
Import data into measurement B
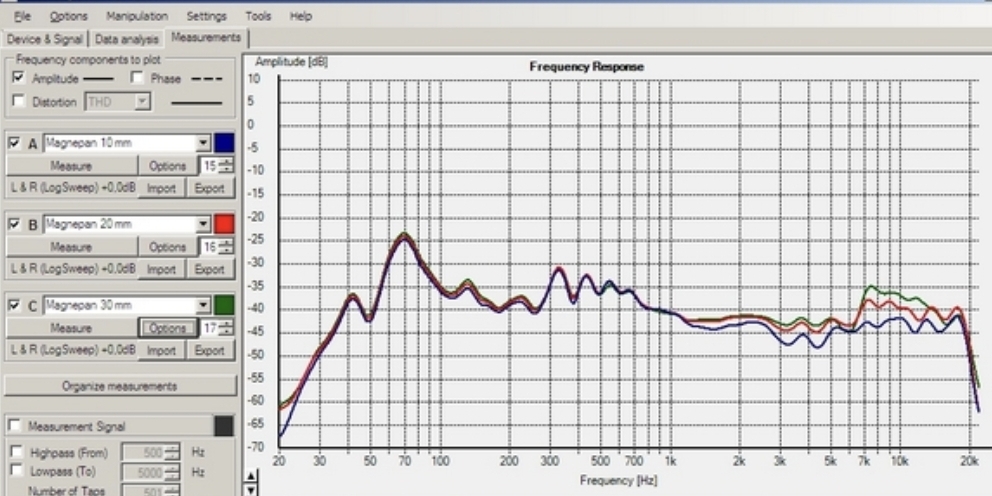coord(161,270)
